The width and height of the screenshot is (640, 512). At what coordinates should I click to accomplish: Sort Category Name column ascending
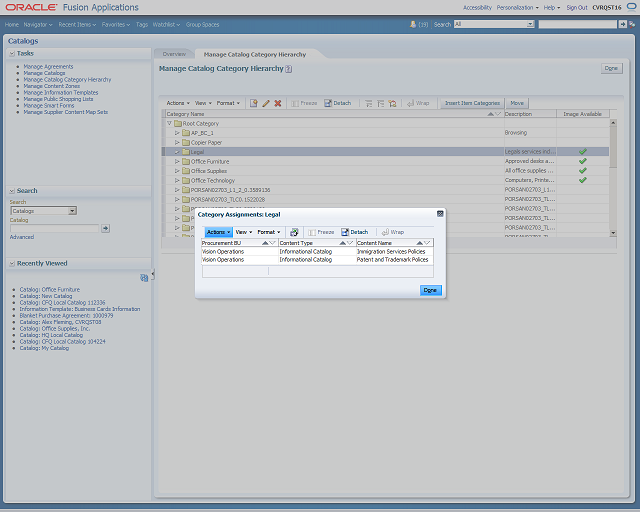[x=490, y=114]
